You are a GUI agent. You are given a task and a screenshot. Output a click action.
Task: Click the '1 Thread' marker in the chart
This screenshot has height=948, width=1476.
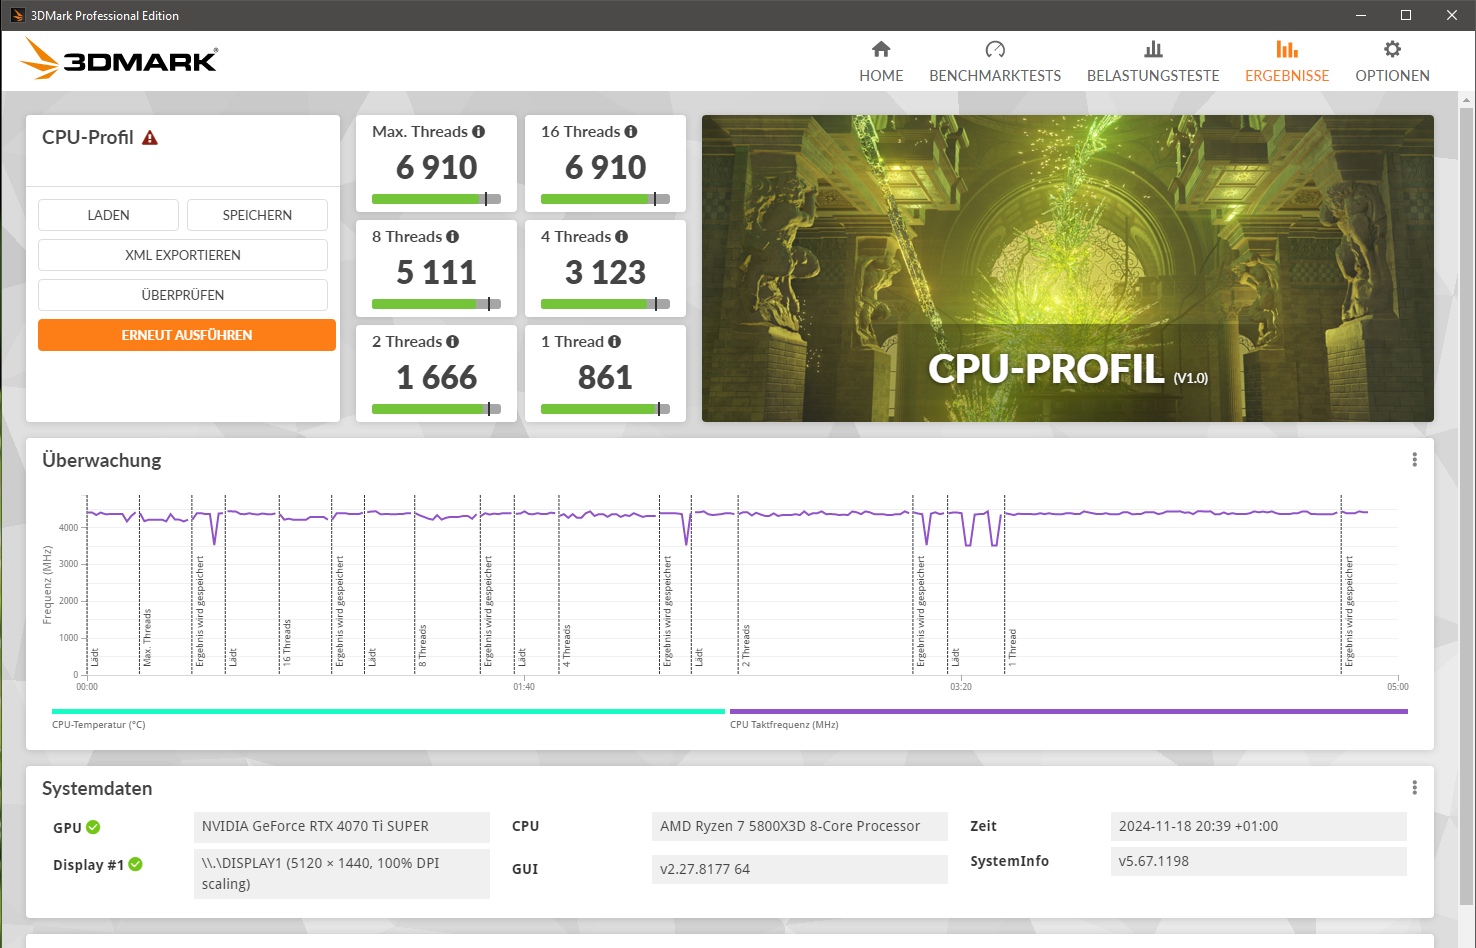1012,648
